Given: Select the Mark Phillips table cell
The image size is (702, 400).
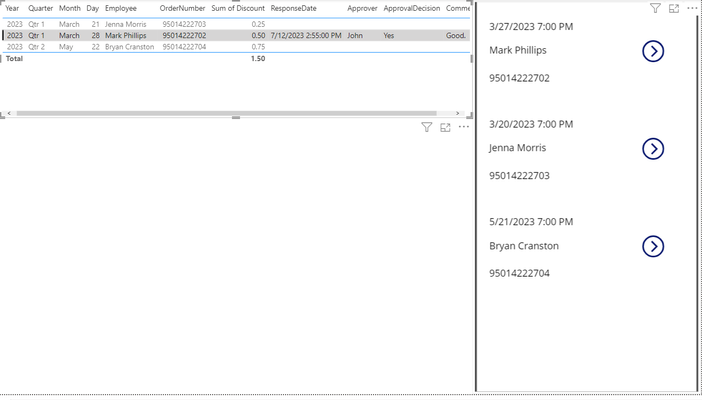Looking at the screenshot, I should 126,35.
